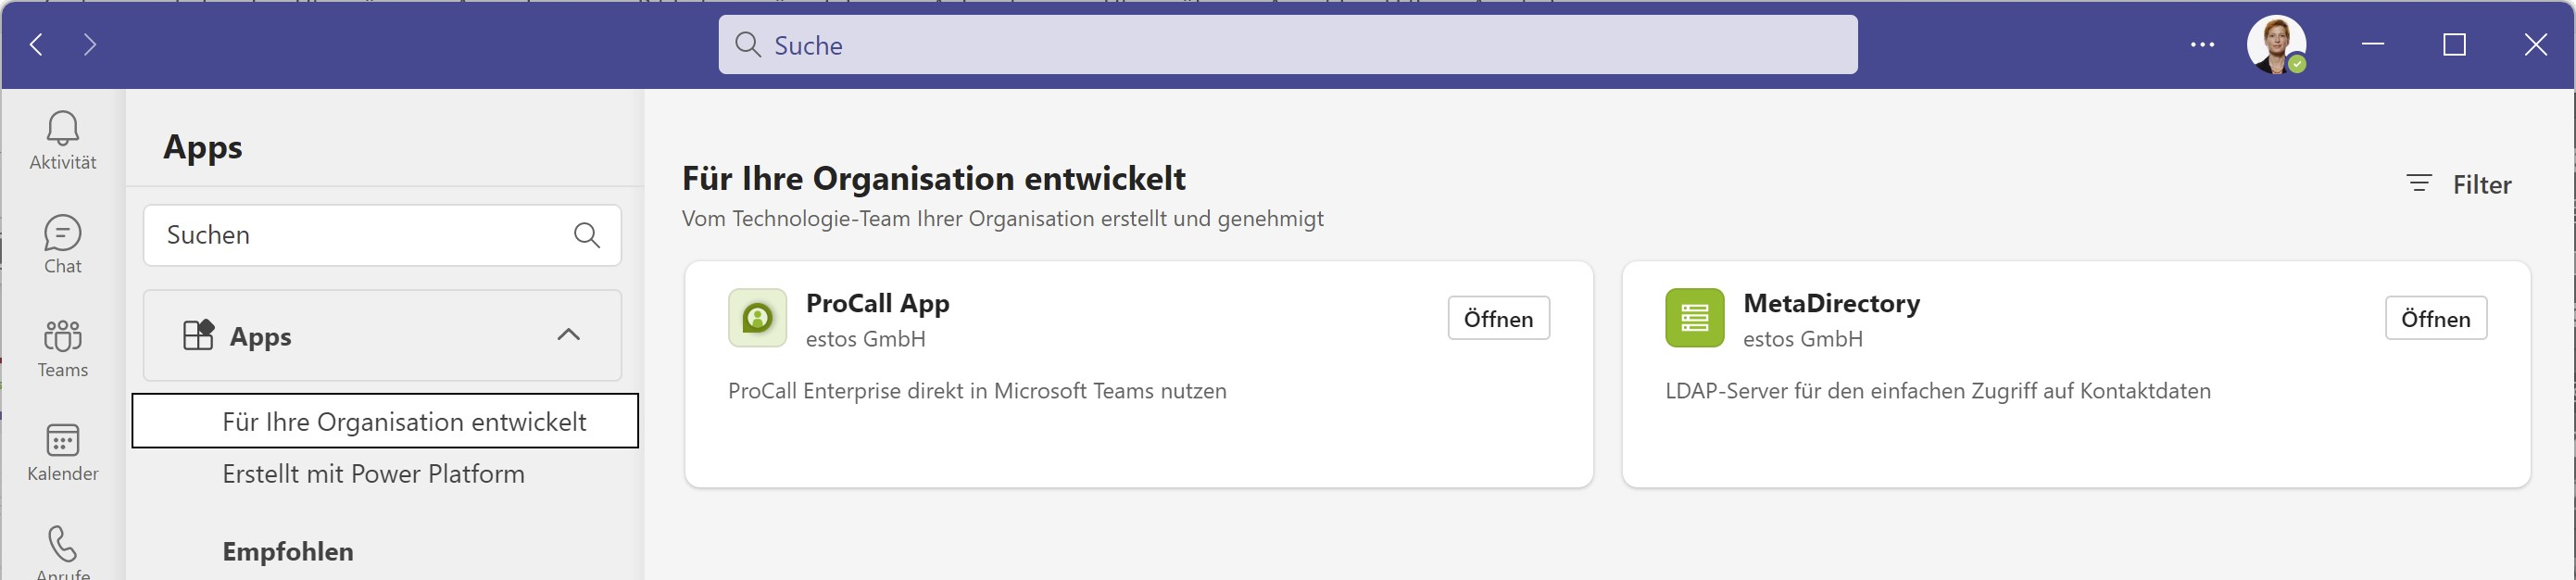Navigate back with the left arrow
This screenshot has height=580, width=2576.
(37, 45)
